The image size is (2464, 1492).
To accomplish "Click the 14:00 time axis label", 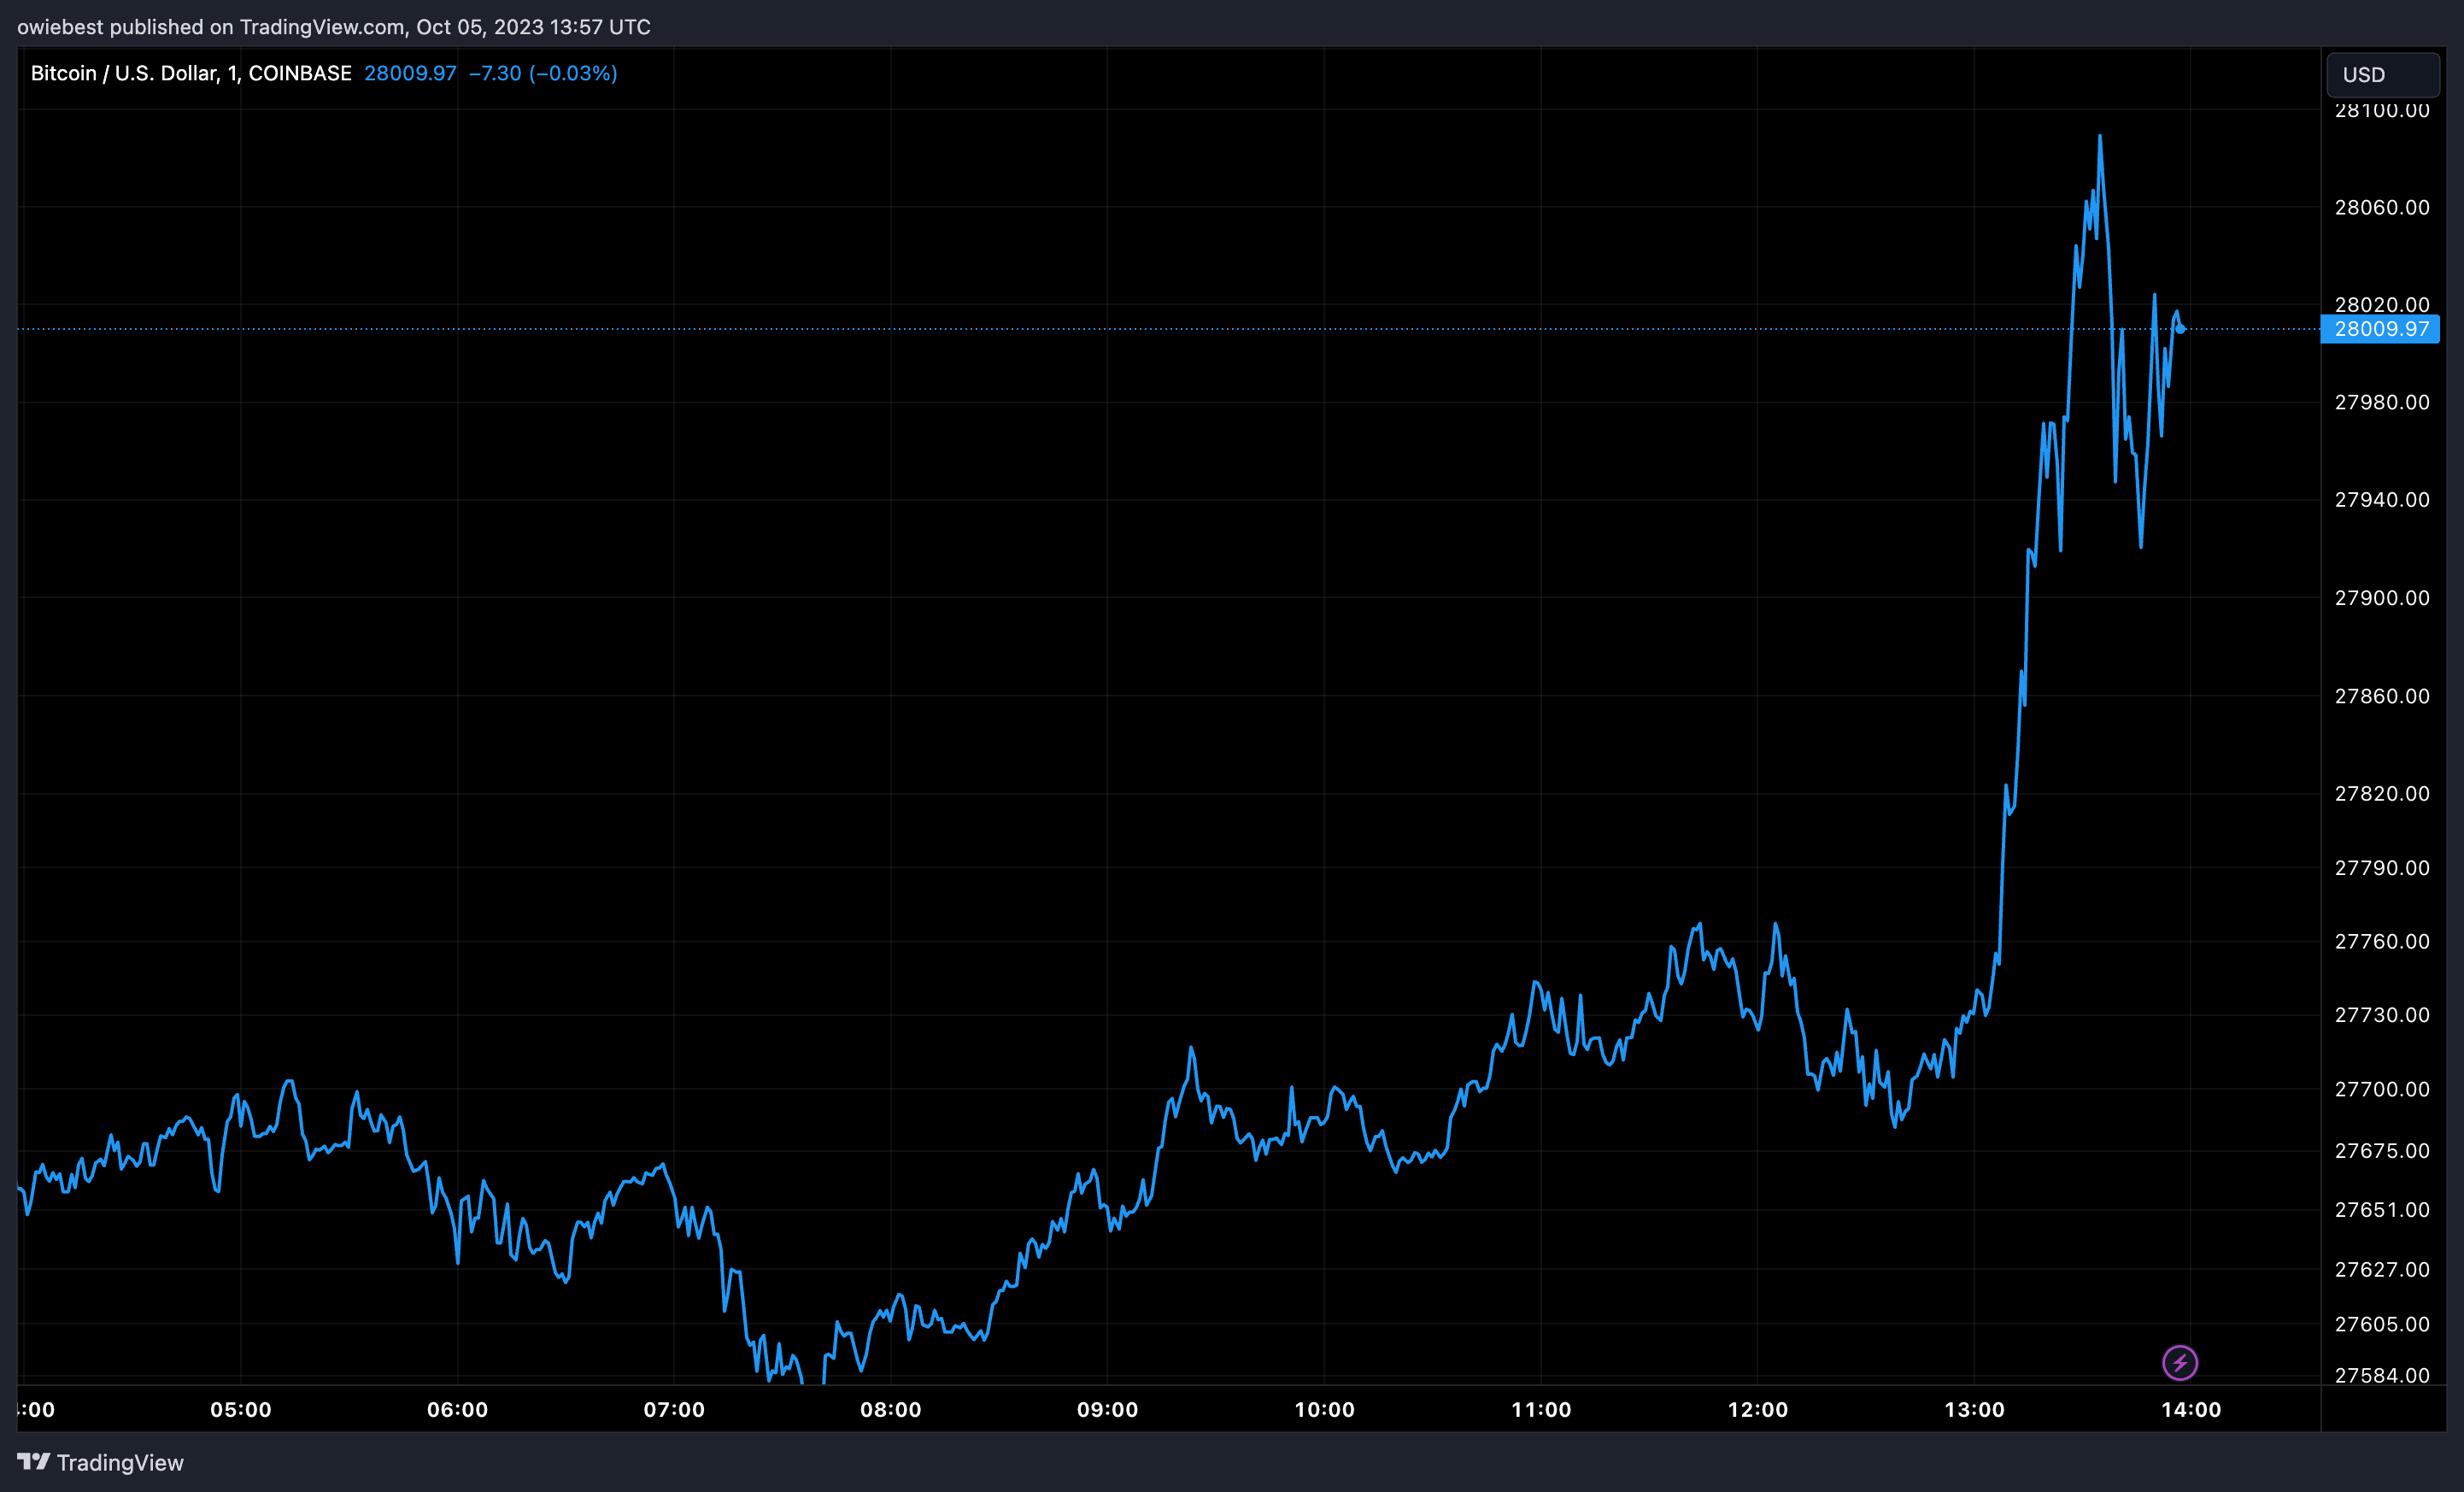I will [2191, 1410].
